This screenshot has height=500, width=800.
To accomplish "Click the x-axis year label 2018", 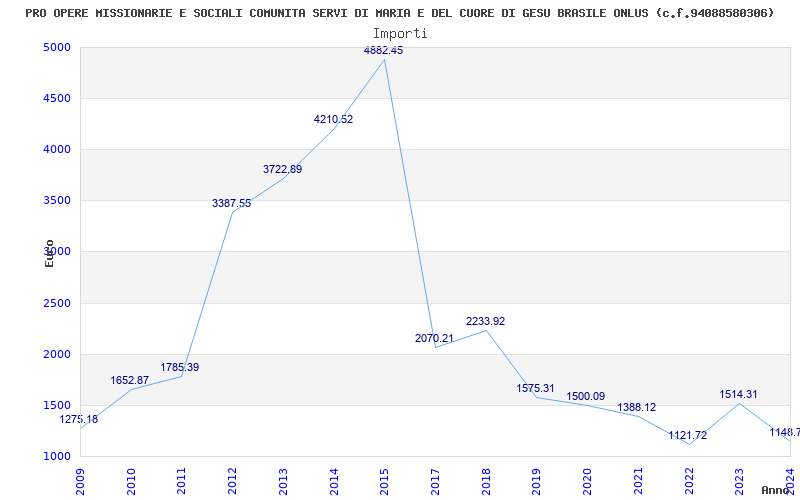I will tap(486, 482).
